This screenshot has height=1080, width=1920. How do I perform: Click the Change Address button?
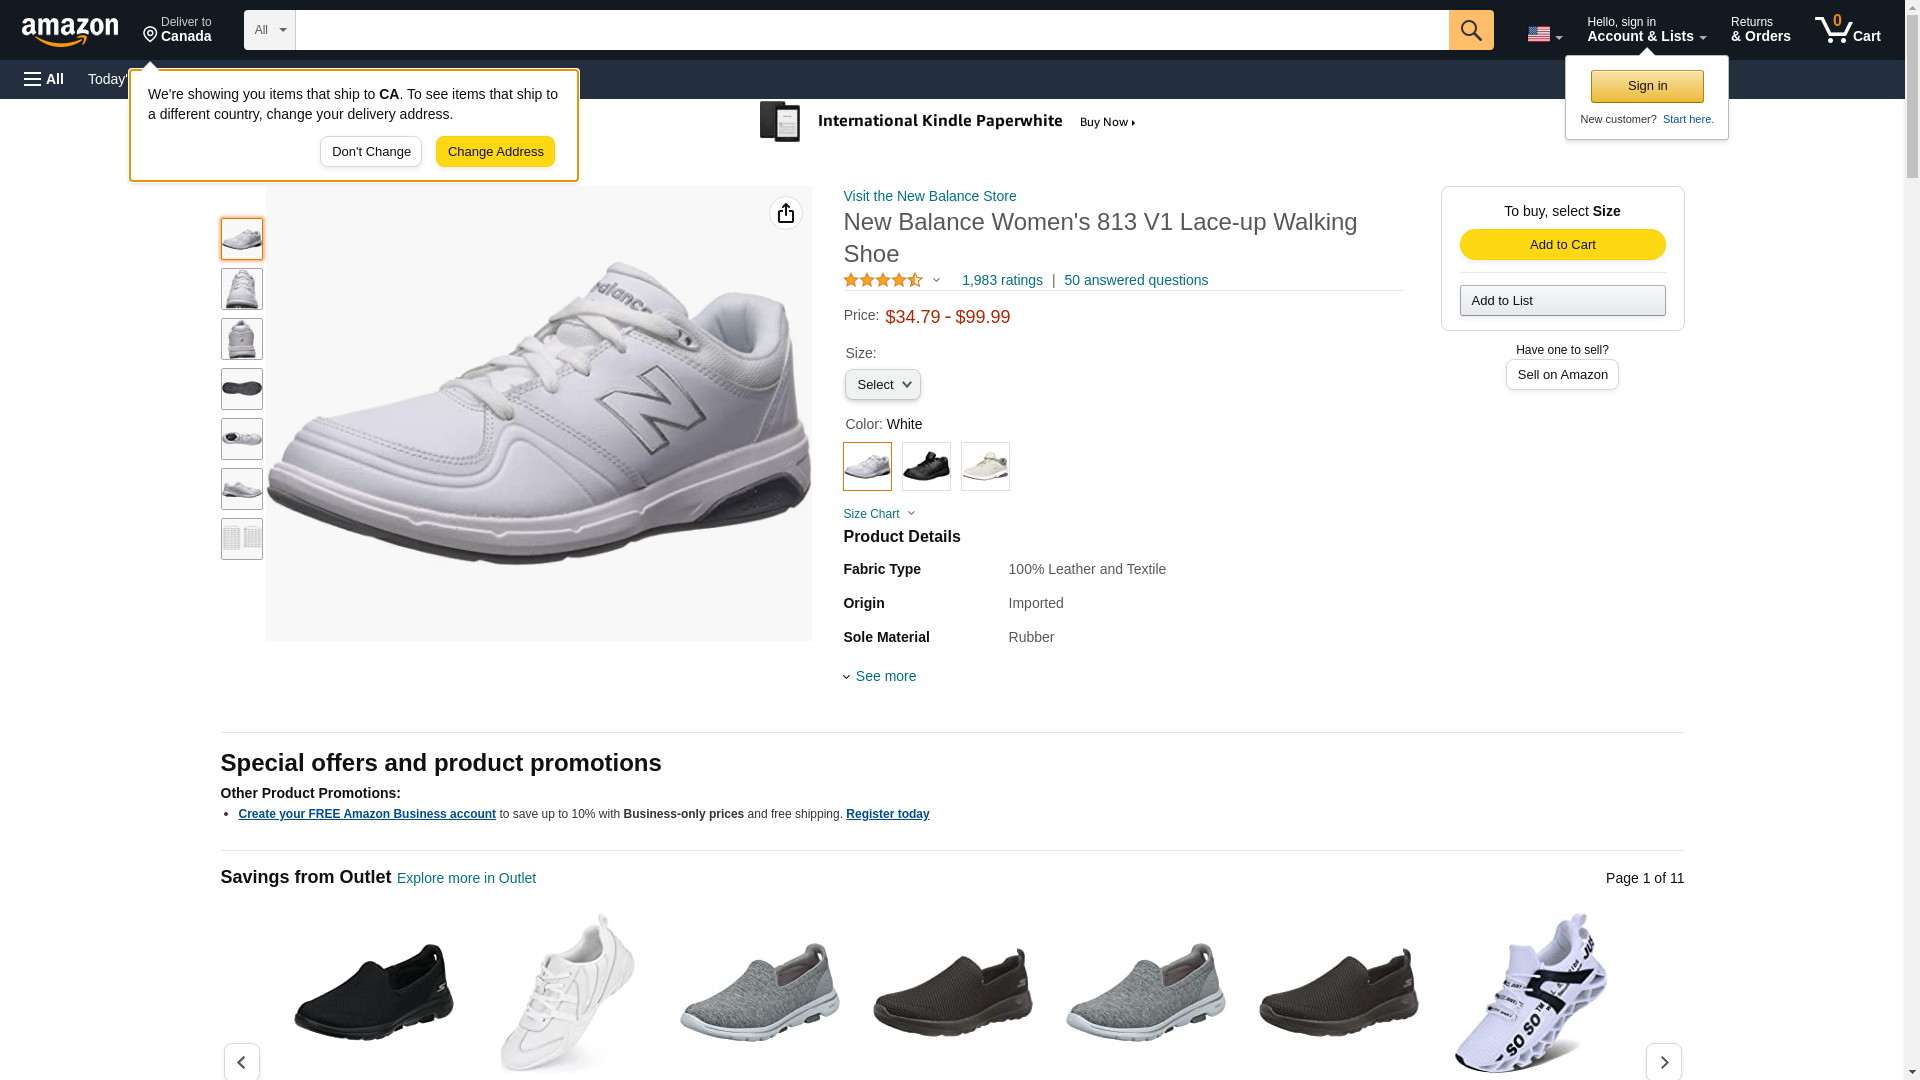495,152
